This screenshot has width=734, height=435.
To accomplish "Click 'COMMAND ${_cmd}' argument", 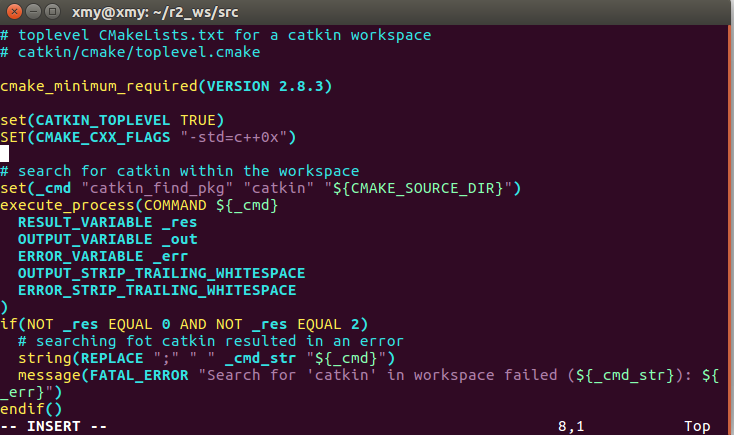I will point(211,205).
